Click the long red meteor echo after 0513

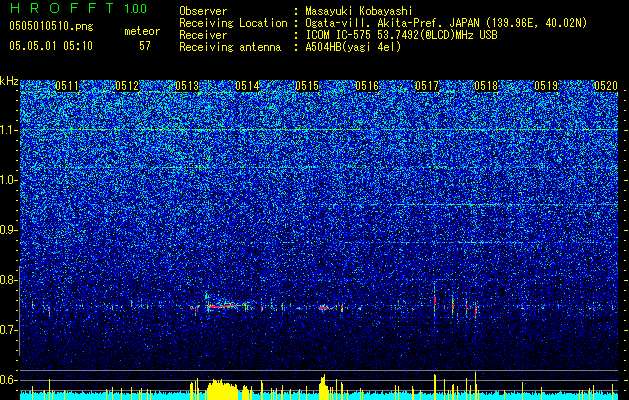tap(223, 306)
